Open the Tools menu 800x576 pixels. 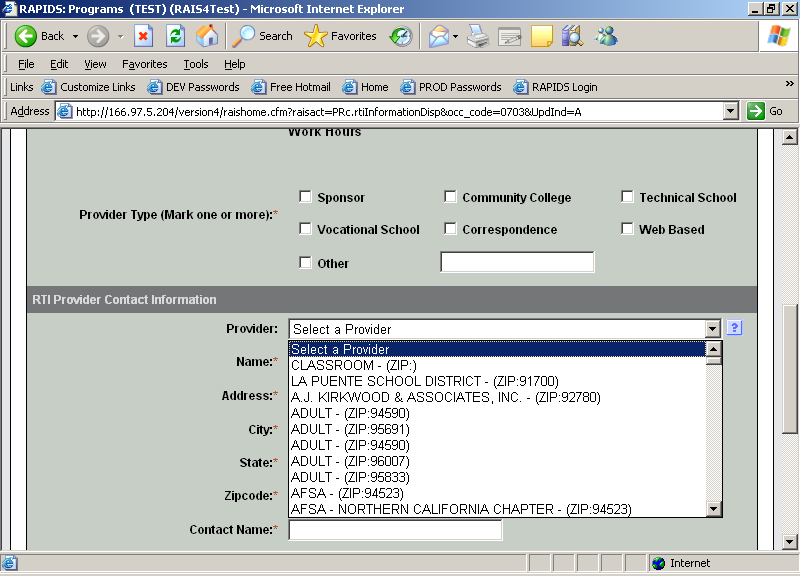point(196,64)
